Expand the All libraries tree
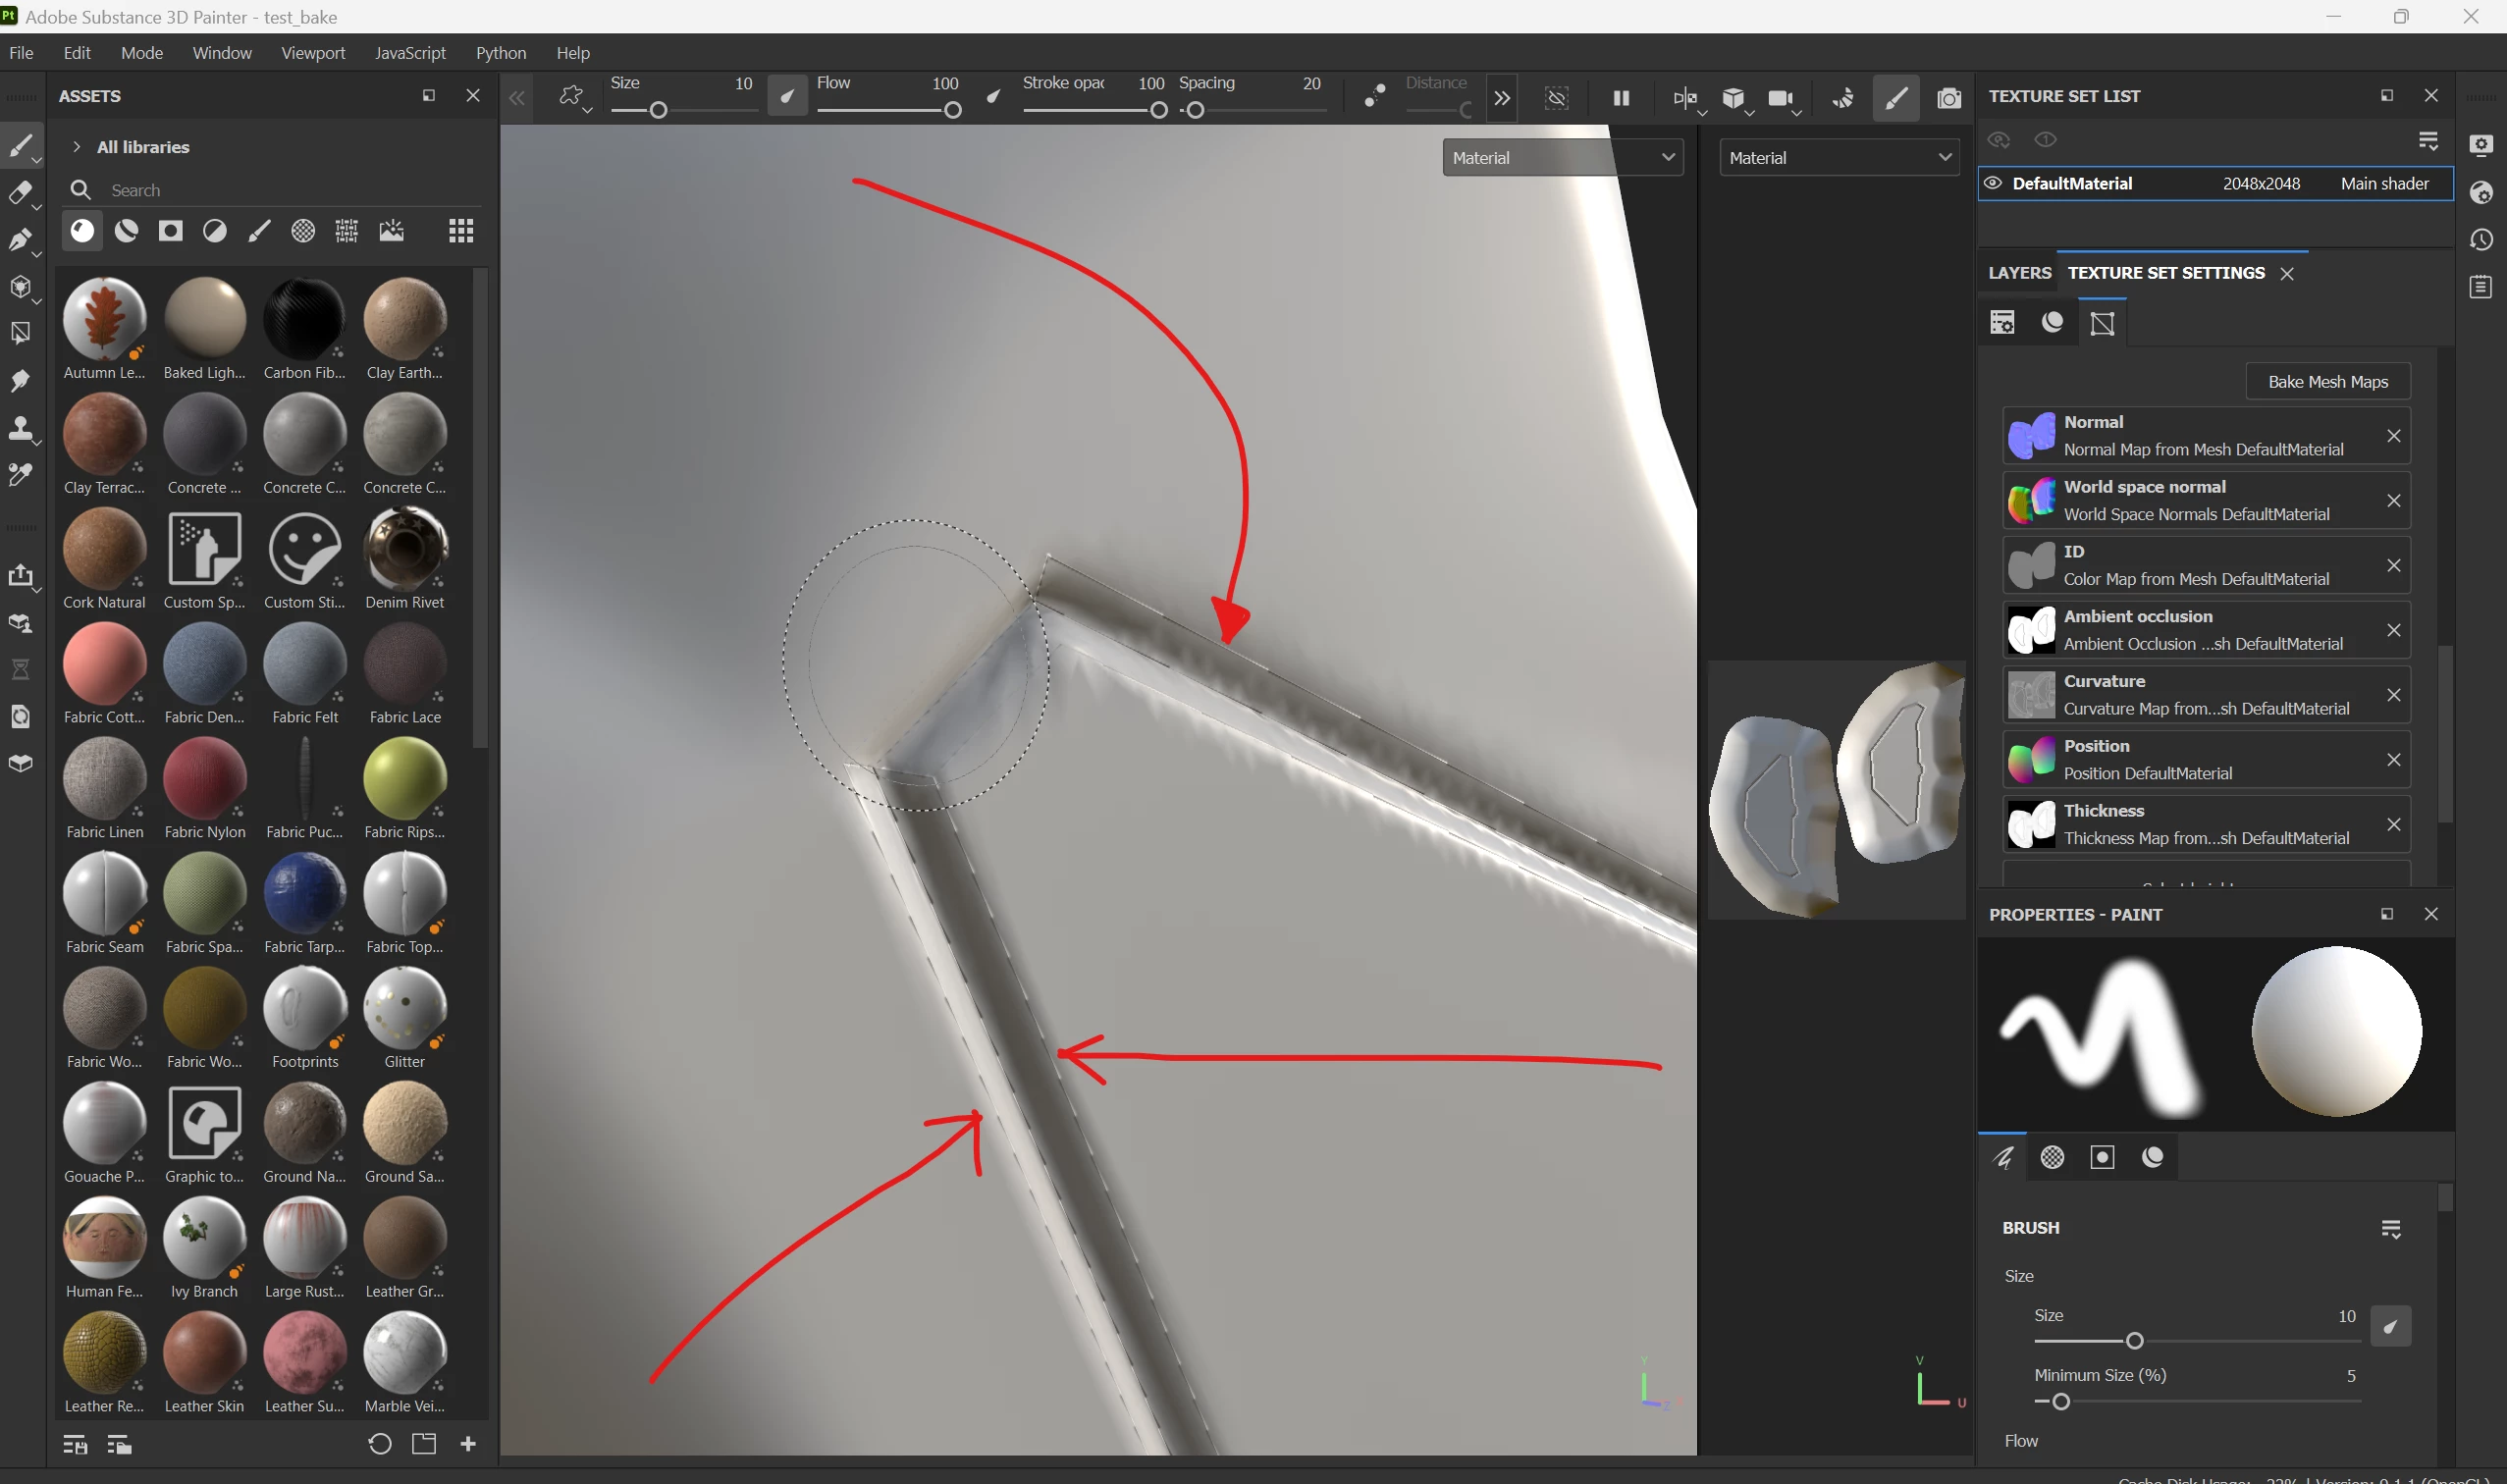Viewport: 2507px width, 1484px height. [77, 147]
